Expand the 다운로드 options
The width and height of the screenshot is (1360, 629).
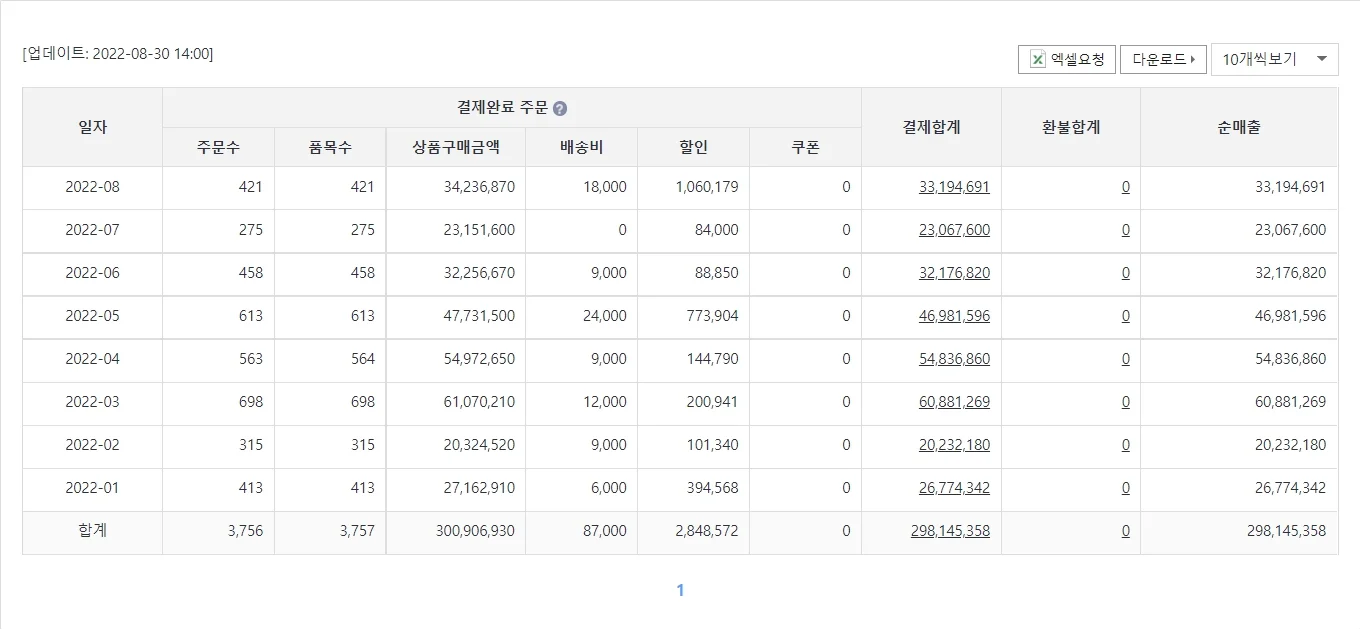point(1163,59)
